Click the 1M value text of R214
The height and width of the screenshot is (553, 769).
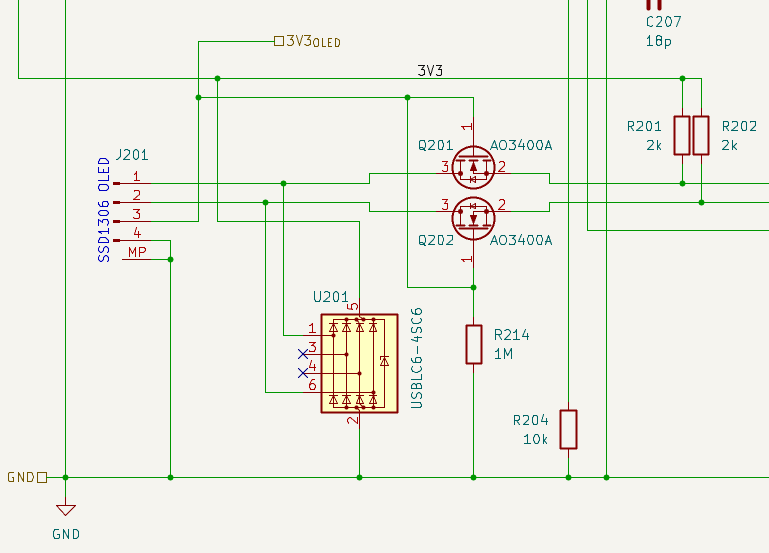point(503,354)
